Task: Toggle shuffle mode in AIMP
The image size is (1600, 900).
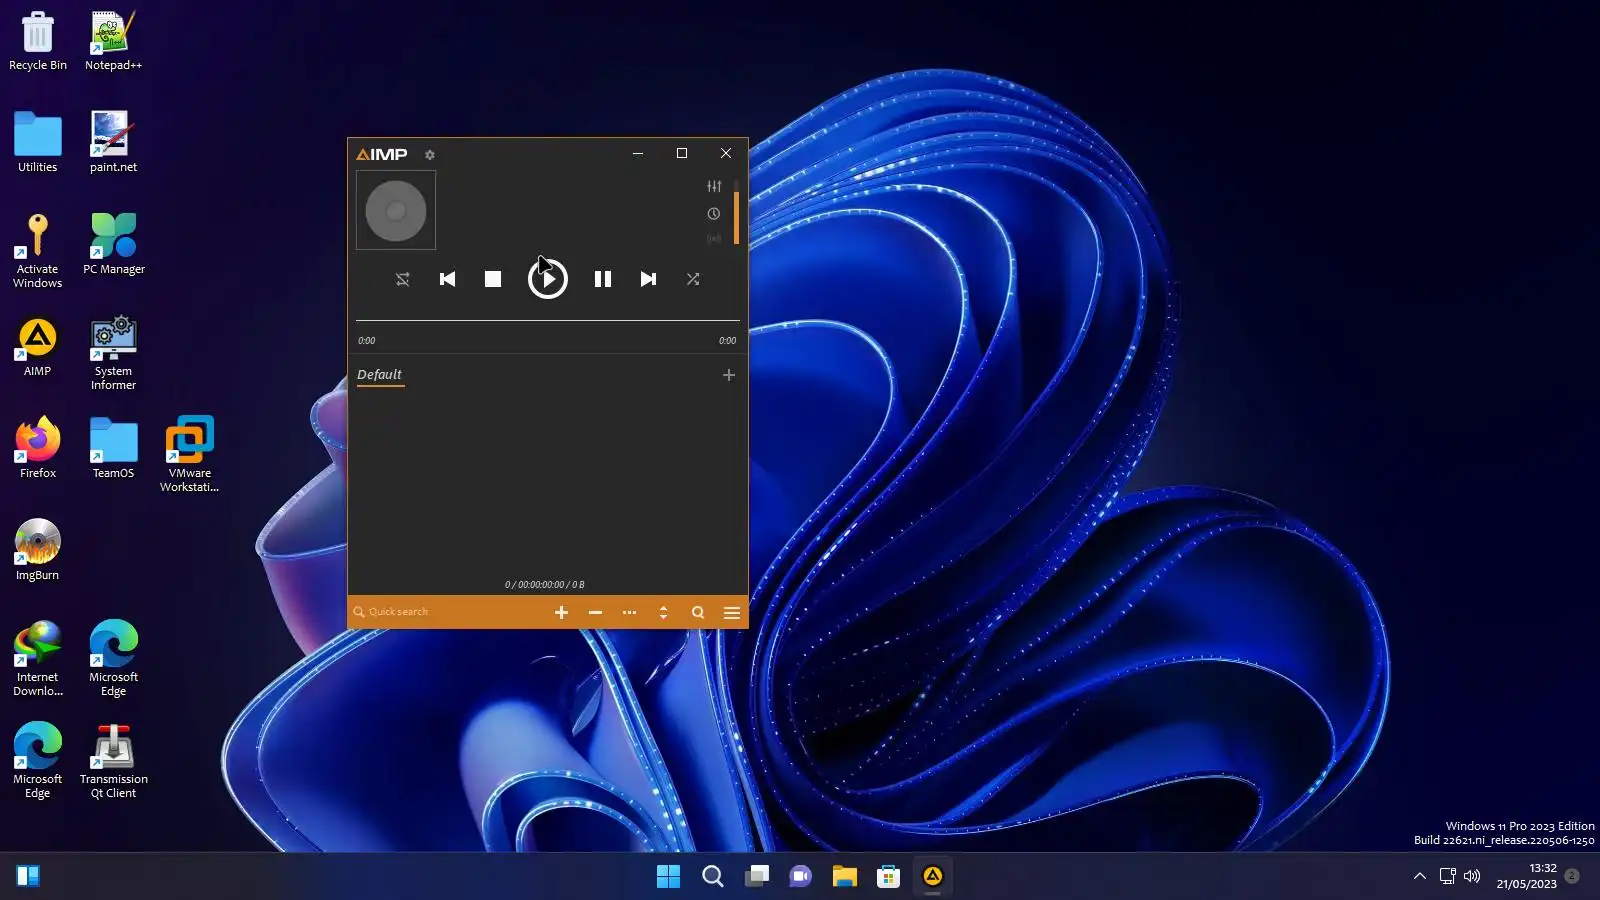Action: (x=693, y=279)
